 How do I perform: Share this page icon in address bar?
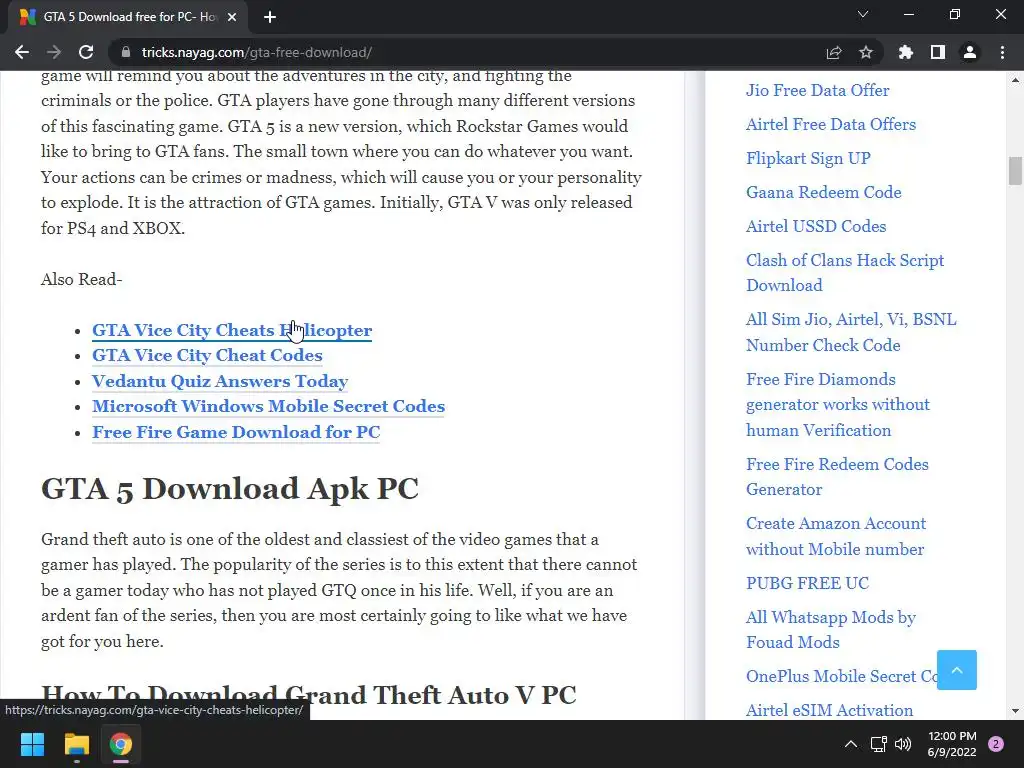834,52
